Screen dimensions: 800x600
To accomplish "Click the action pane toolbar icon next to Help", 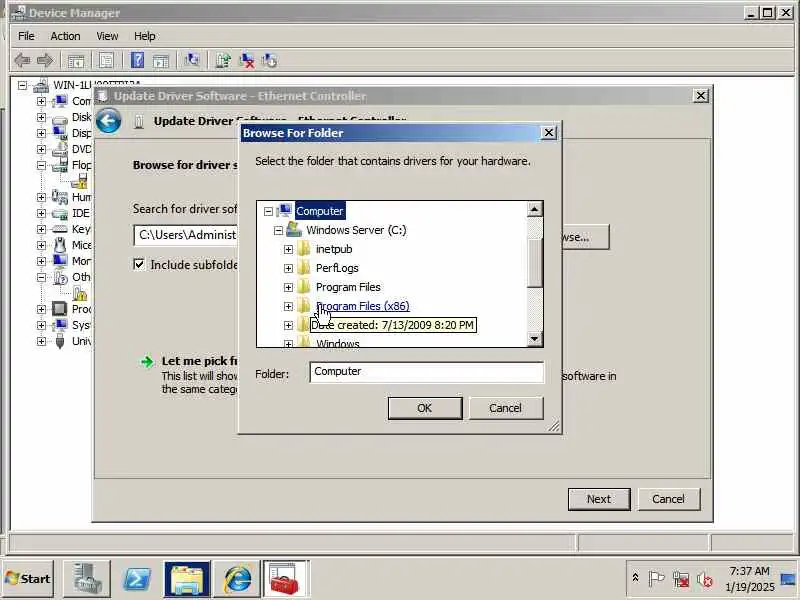I will point(161,61).
